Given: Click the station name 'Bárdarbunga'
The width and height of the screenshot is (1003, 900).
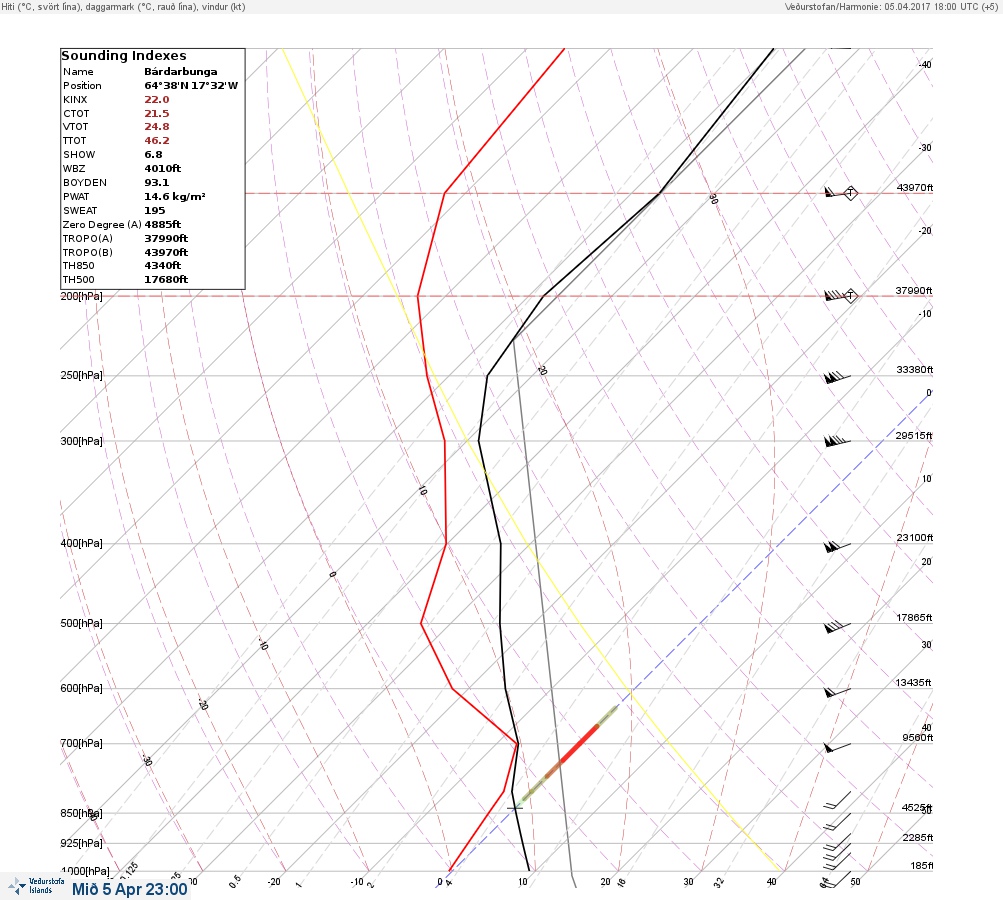Looking at the screenshot, I should click(180, 72).
